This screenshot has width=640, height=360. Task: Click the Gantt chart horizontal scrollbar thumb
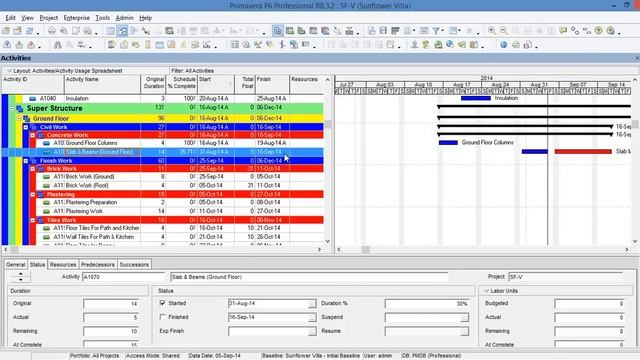pos(365,249)
